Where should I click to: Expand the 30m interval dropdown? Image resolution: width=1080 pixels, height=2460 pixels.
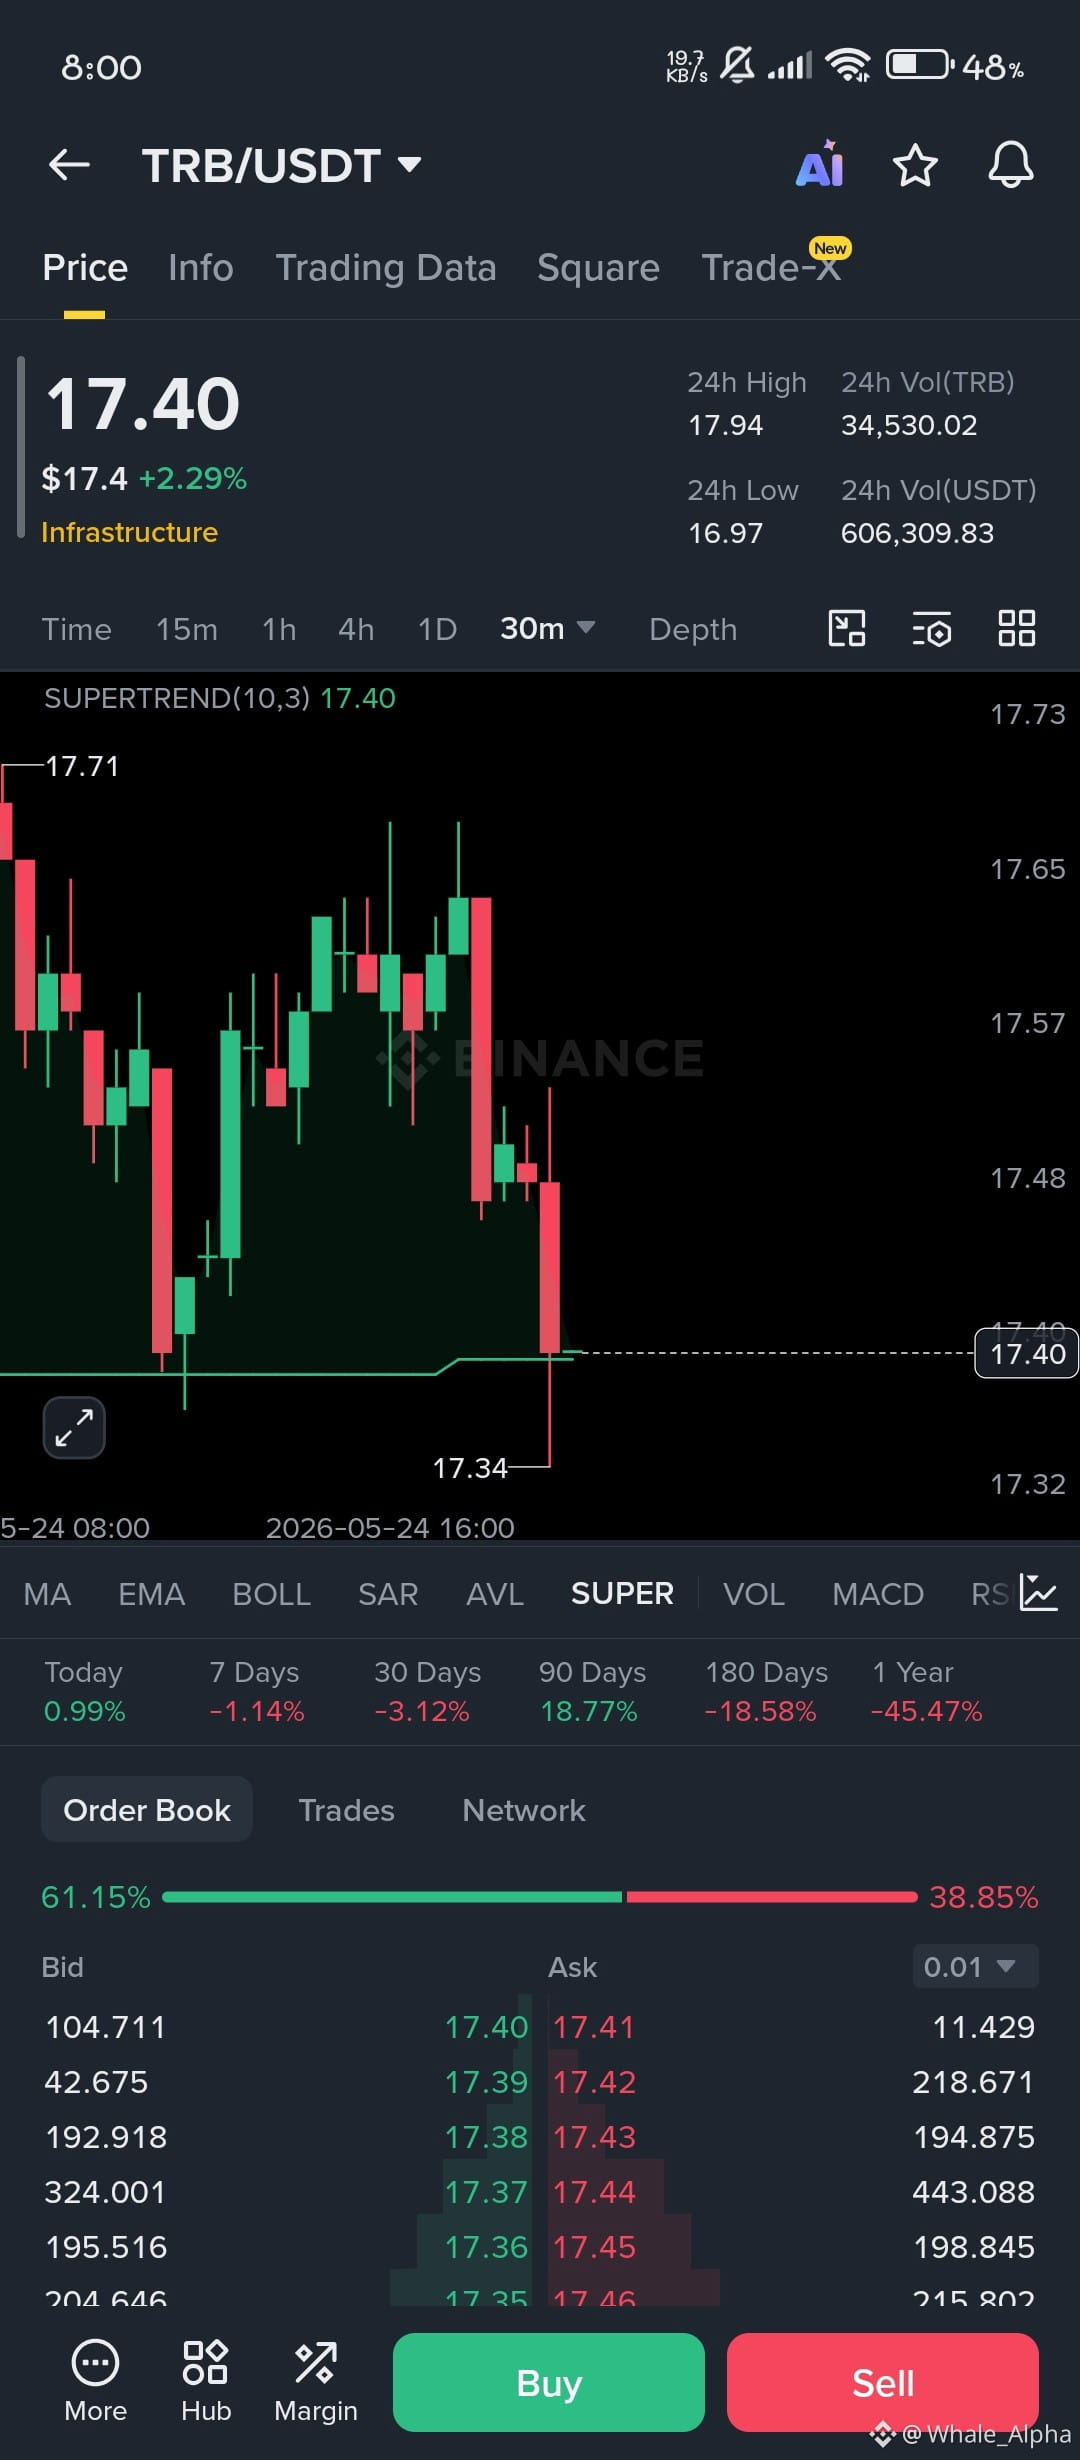pos(547,629)
